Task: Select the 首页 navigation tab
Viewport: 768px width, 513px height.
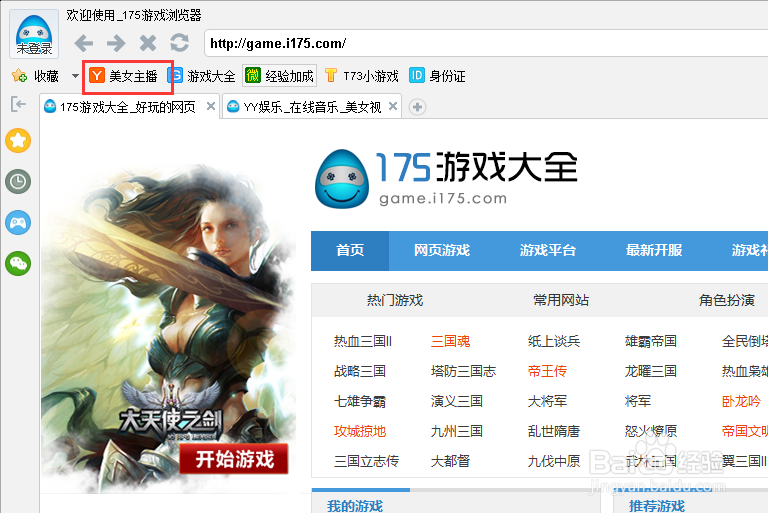Action: pos(350,250)
